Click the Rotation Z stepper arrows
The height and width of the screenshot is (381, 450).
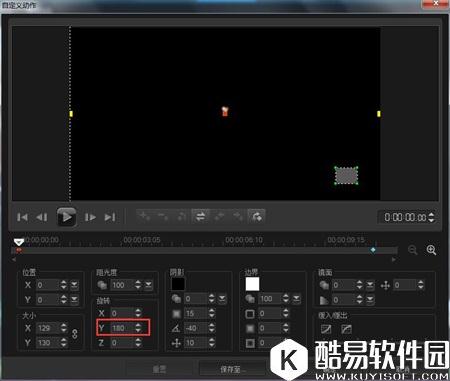[x=138, y=343]
